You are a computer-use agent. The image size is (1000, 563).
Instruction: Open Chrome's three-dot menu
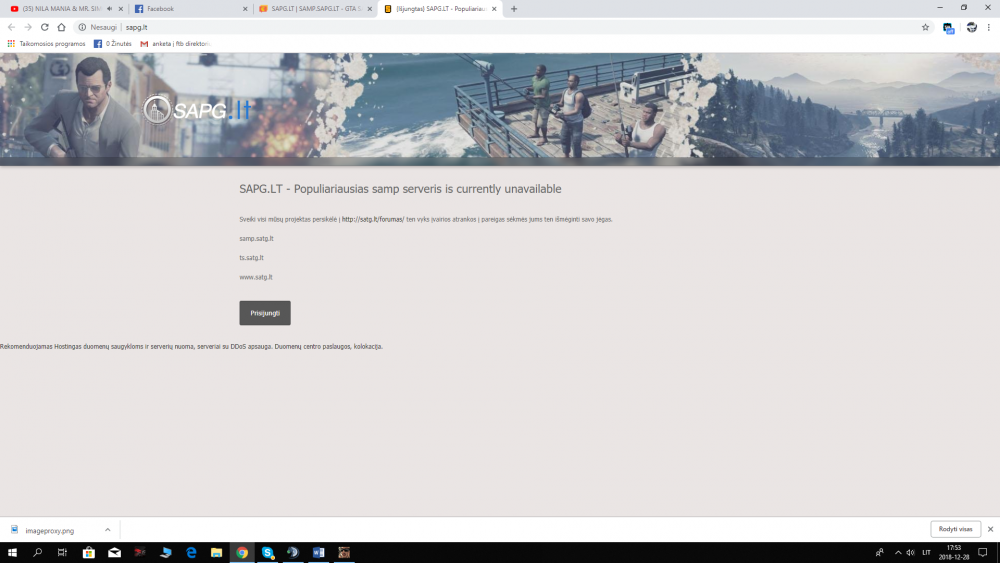989,27
